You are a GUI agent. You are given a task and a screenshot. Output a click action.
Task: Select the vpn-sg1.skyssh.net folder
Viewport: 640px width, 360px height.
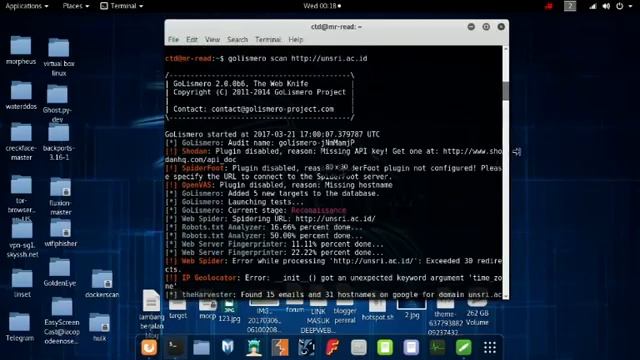click(22, 240)
